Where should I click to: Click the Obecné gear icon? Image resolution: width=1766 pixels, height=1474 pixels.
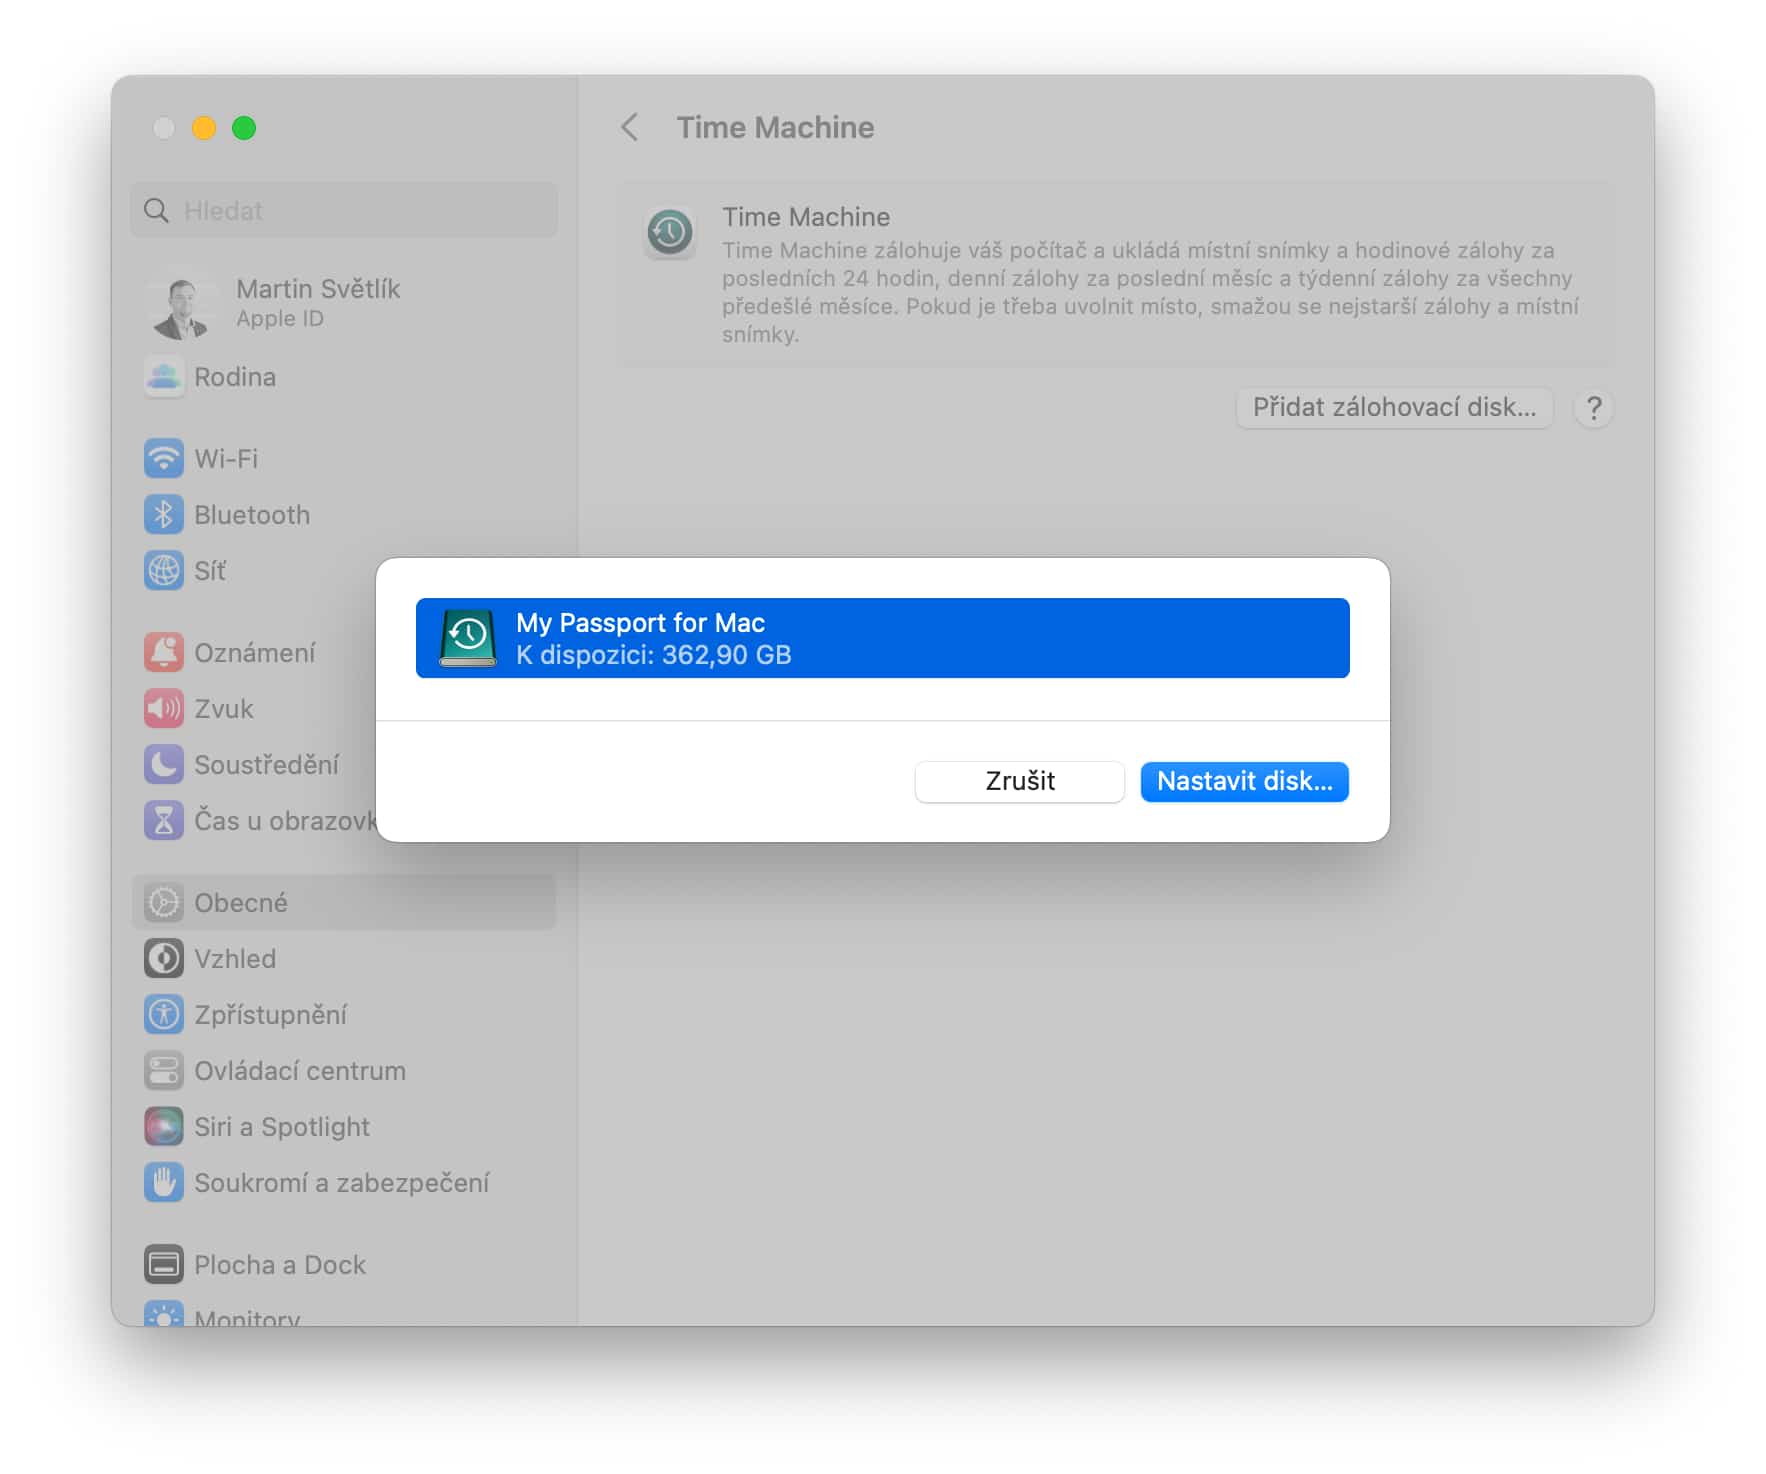pyautogui.click(x=164, y=903)
